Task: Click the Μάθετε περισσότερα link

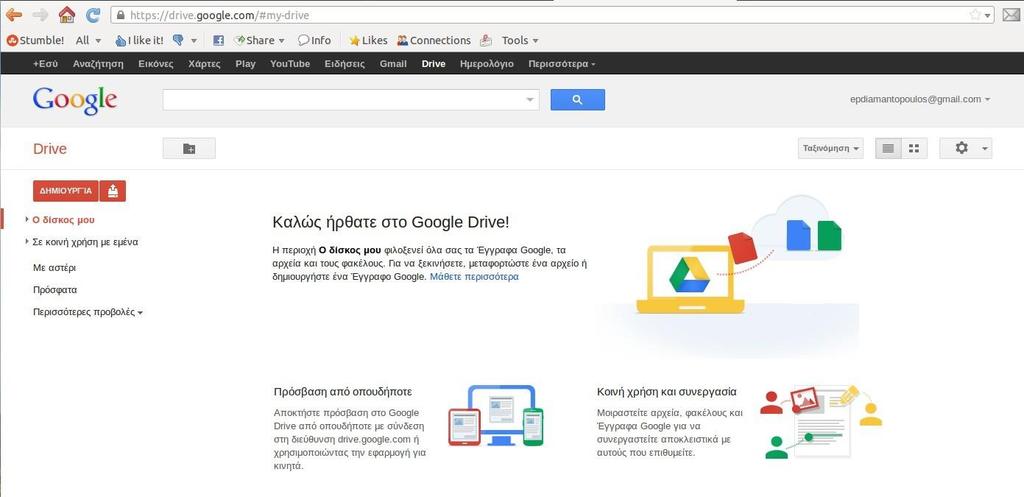Action: (474, 277)
